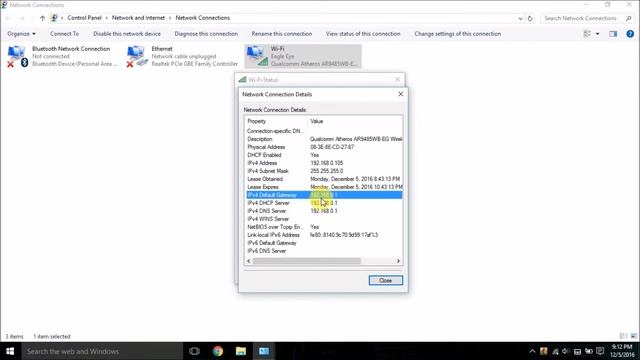This screenshot has height=360, width=640.
Task: Click the taskbar clock and date
Action: (622, 351)
